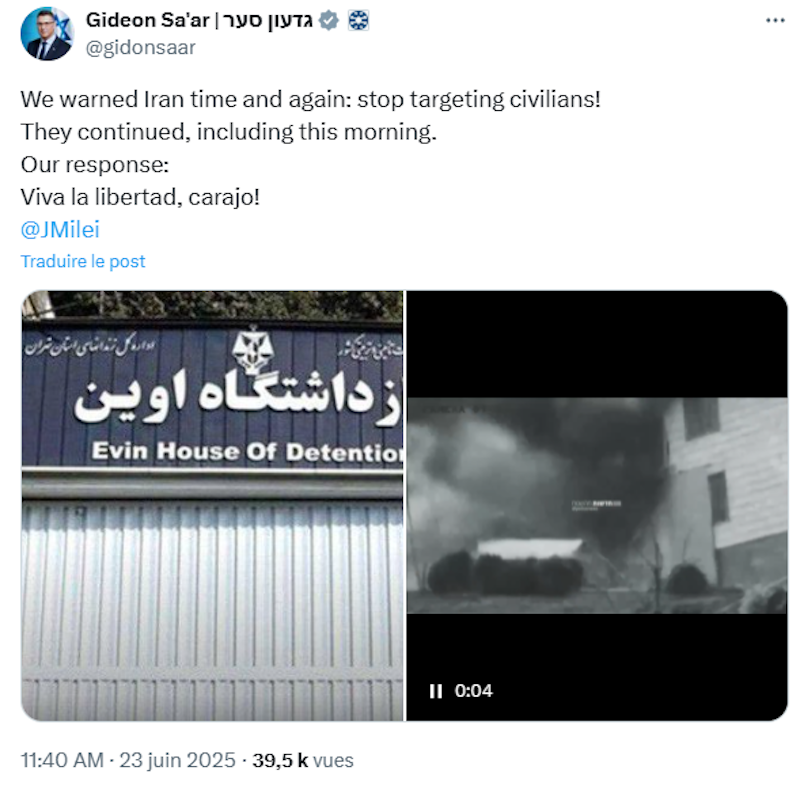The width and height of the screenshot is (800, 789).
Task: Click the 0:04 video time indicator
Action: click(x=473, y=691)
